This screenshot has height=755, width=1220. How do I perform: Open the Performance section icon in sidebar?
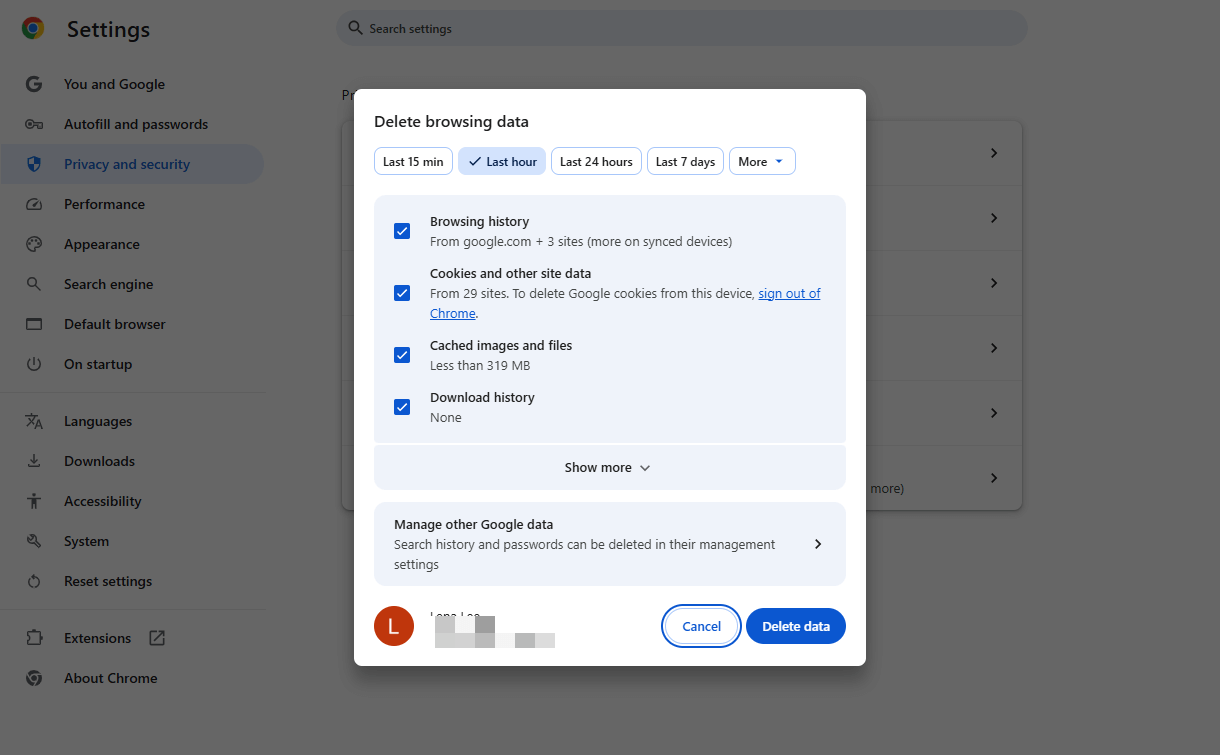tap(34, 204)
